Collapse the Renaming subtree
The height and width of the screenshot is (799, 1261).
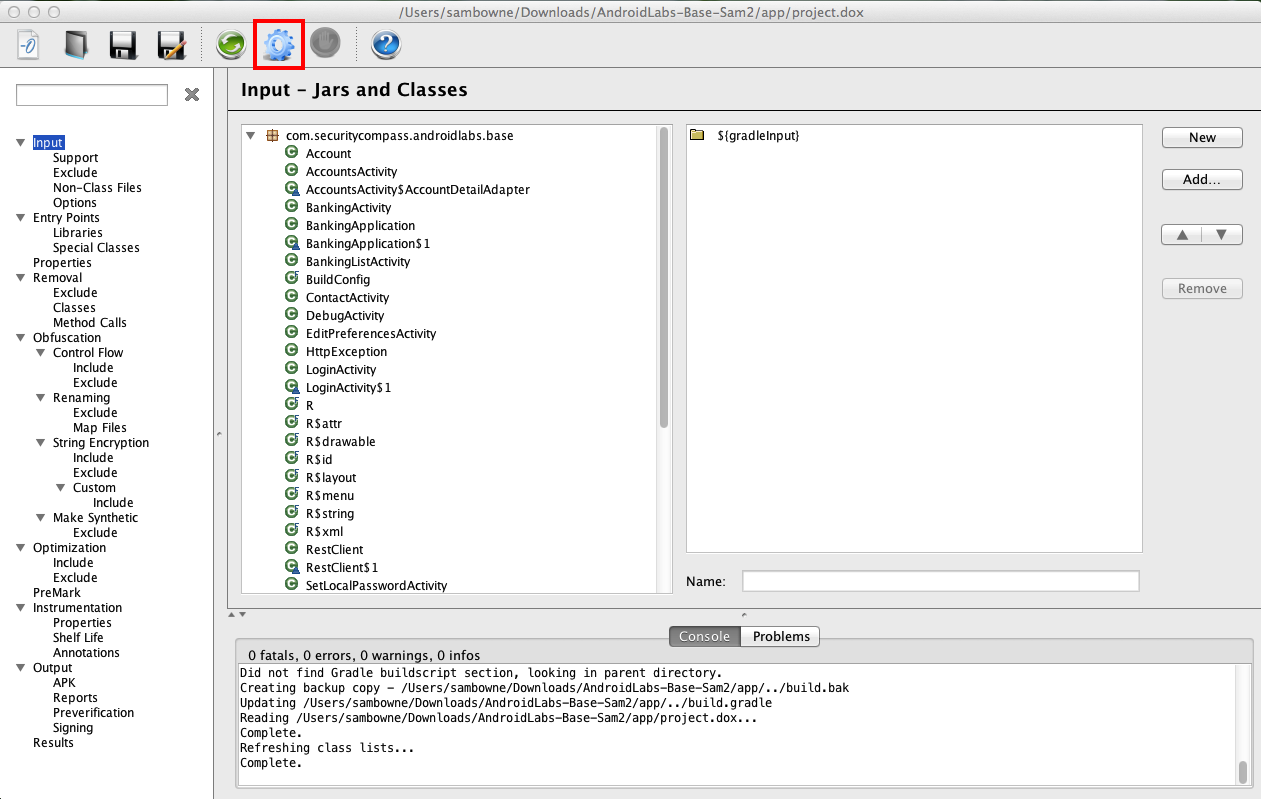click(x=41, y=398)
